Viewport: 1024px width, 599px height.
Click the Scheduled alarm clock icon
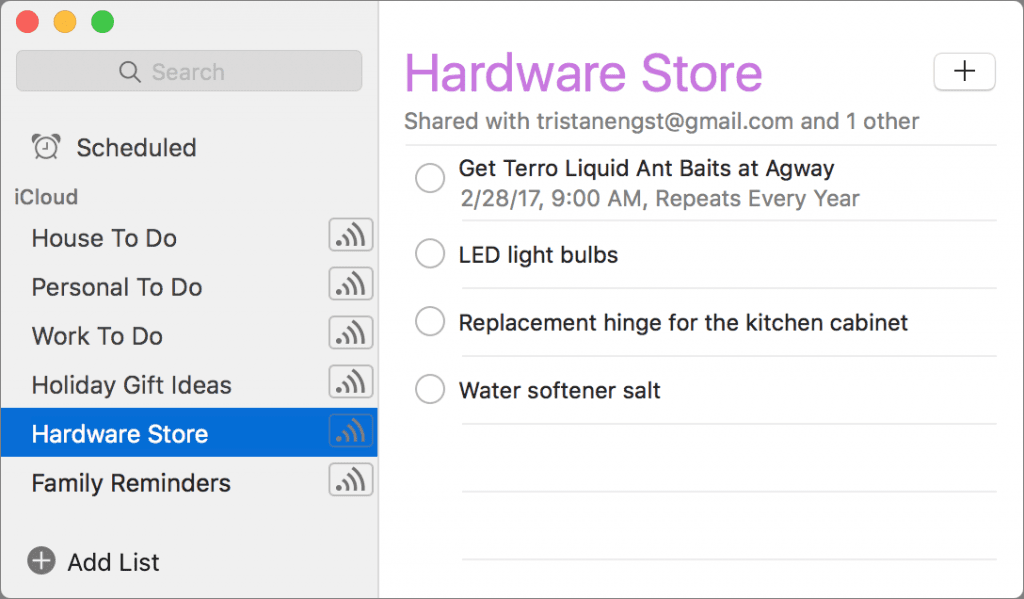click(46, 147)
